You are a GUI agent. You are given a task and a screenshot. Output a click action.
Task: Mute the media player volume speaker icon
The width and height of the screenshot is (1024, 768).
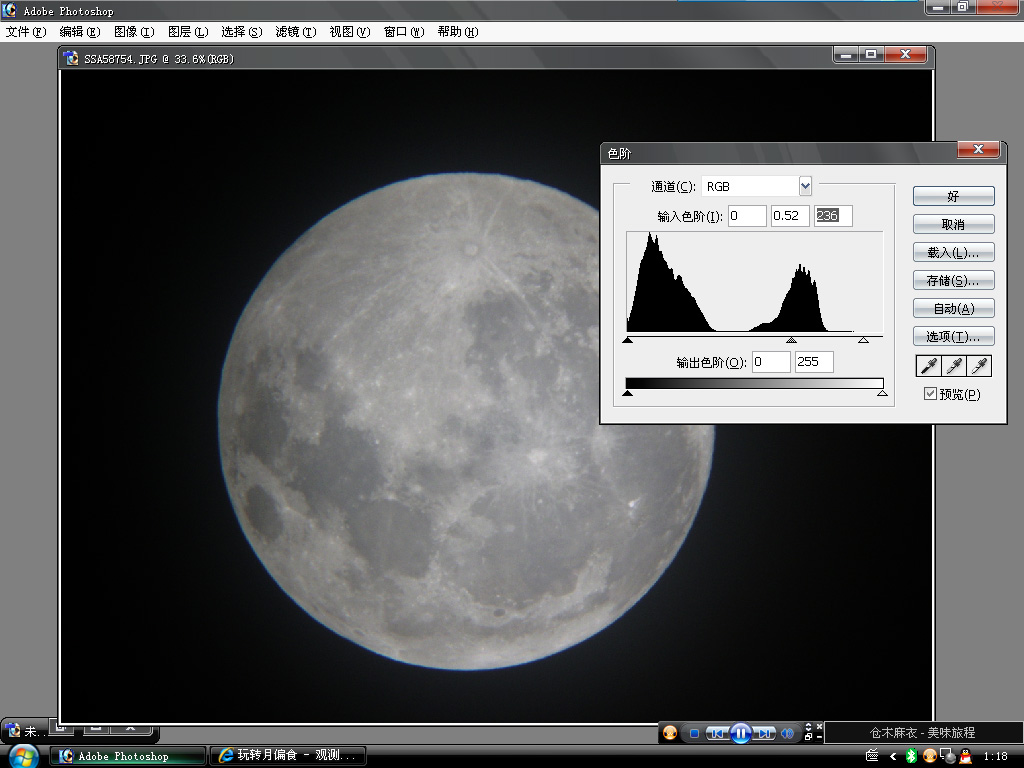[x=787, y=733]
